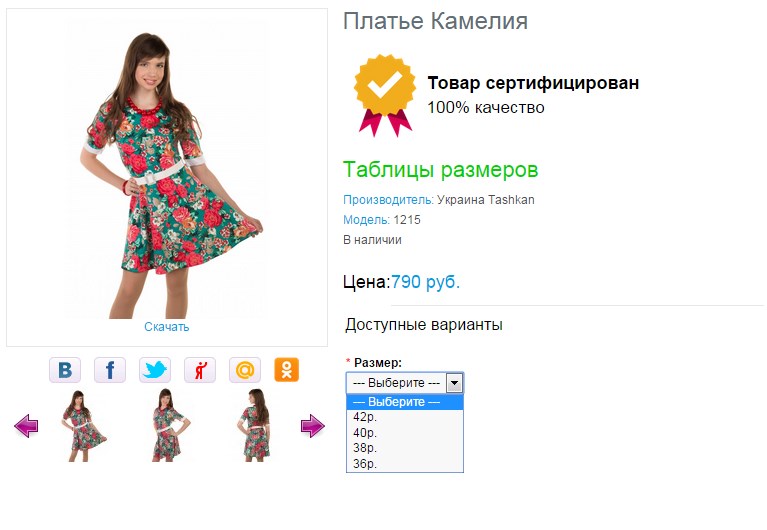Screen dimensions: 767x530
Task: Pick size 38р. in dropdown
Action: click(405, 448)
